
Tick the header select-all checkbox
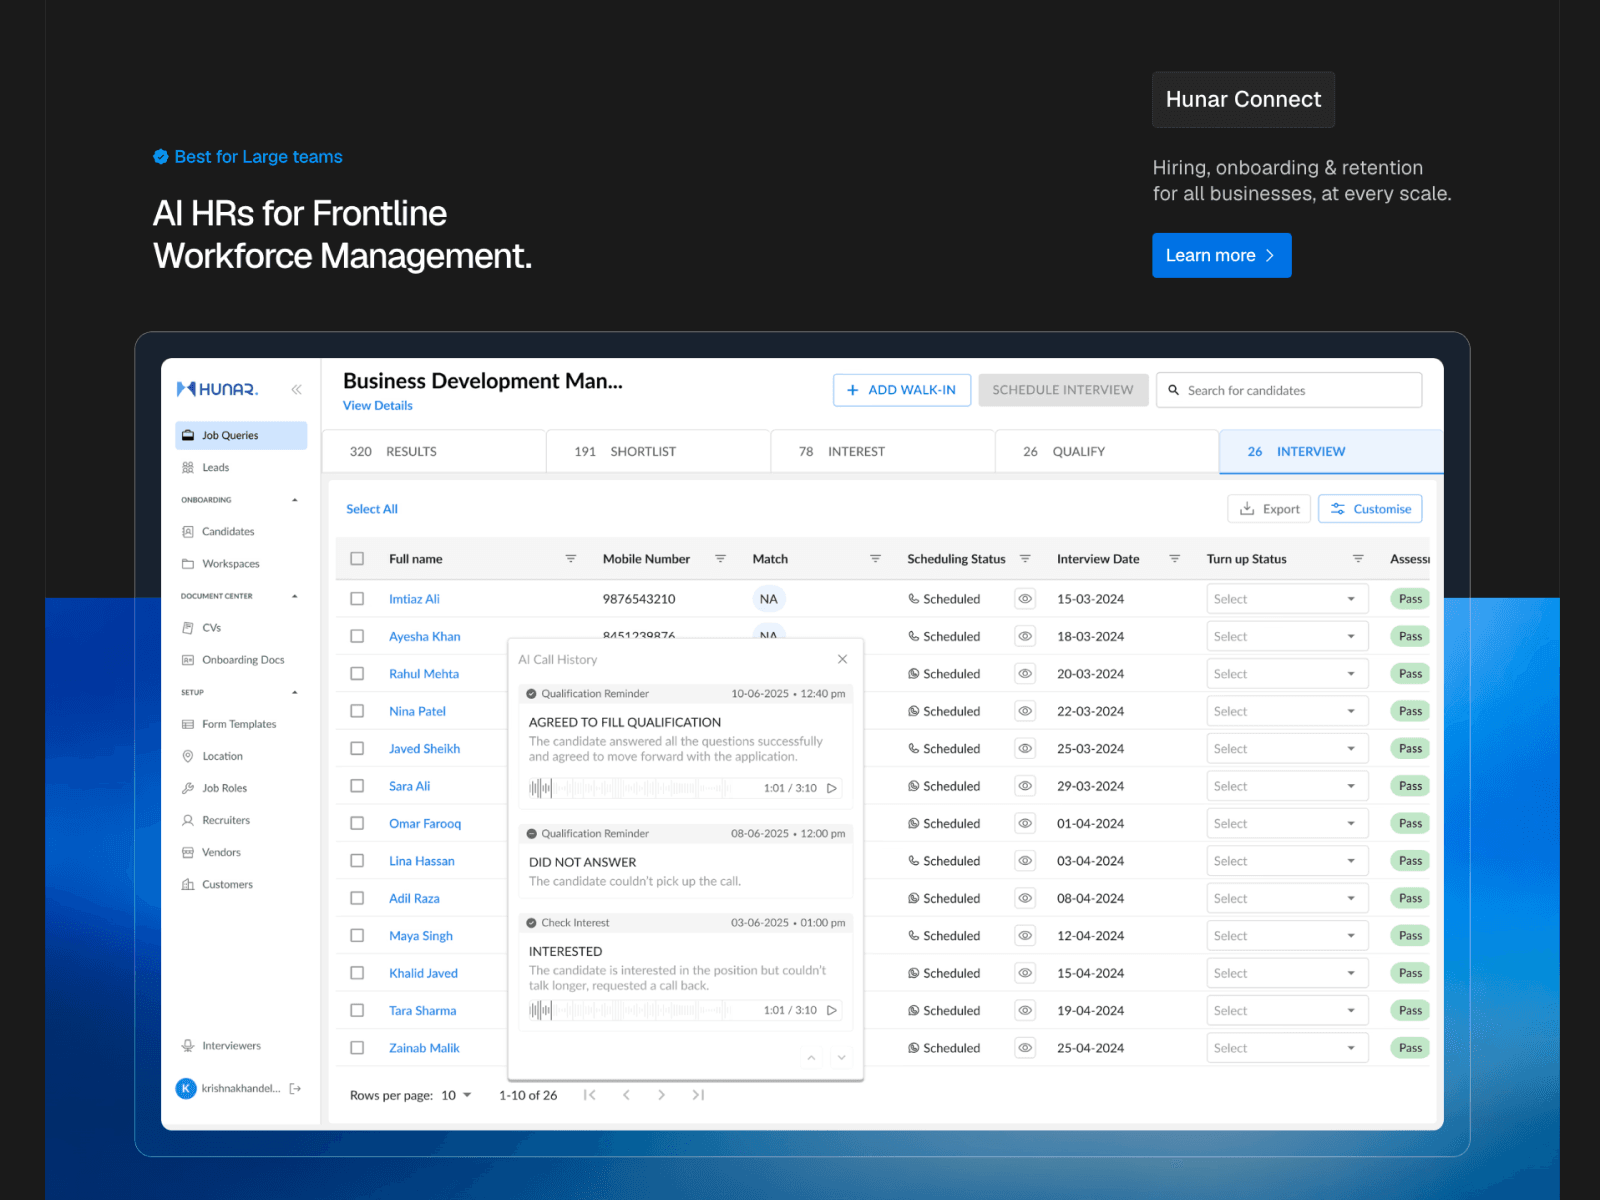tap(357, 559)
